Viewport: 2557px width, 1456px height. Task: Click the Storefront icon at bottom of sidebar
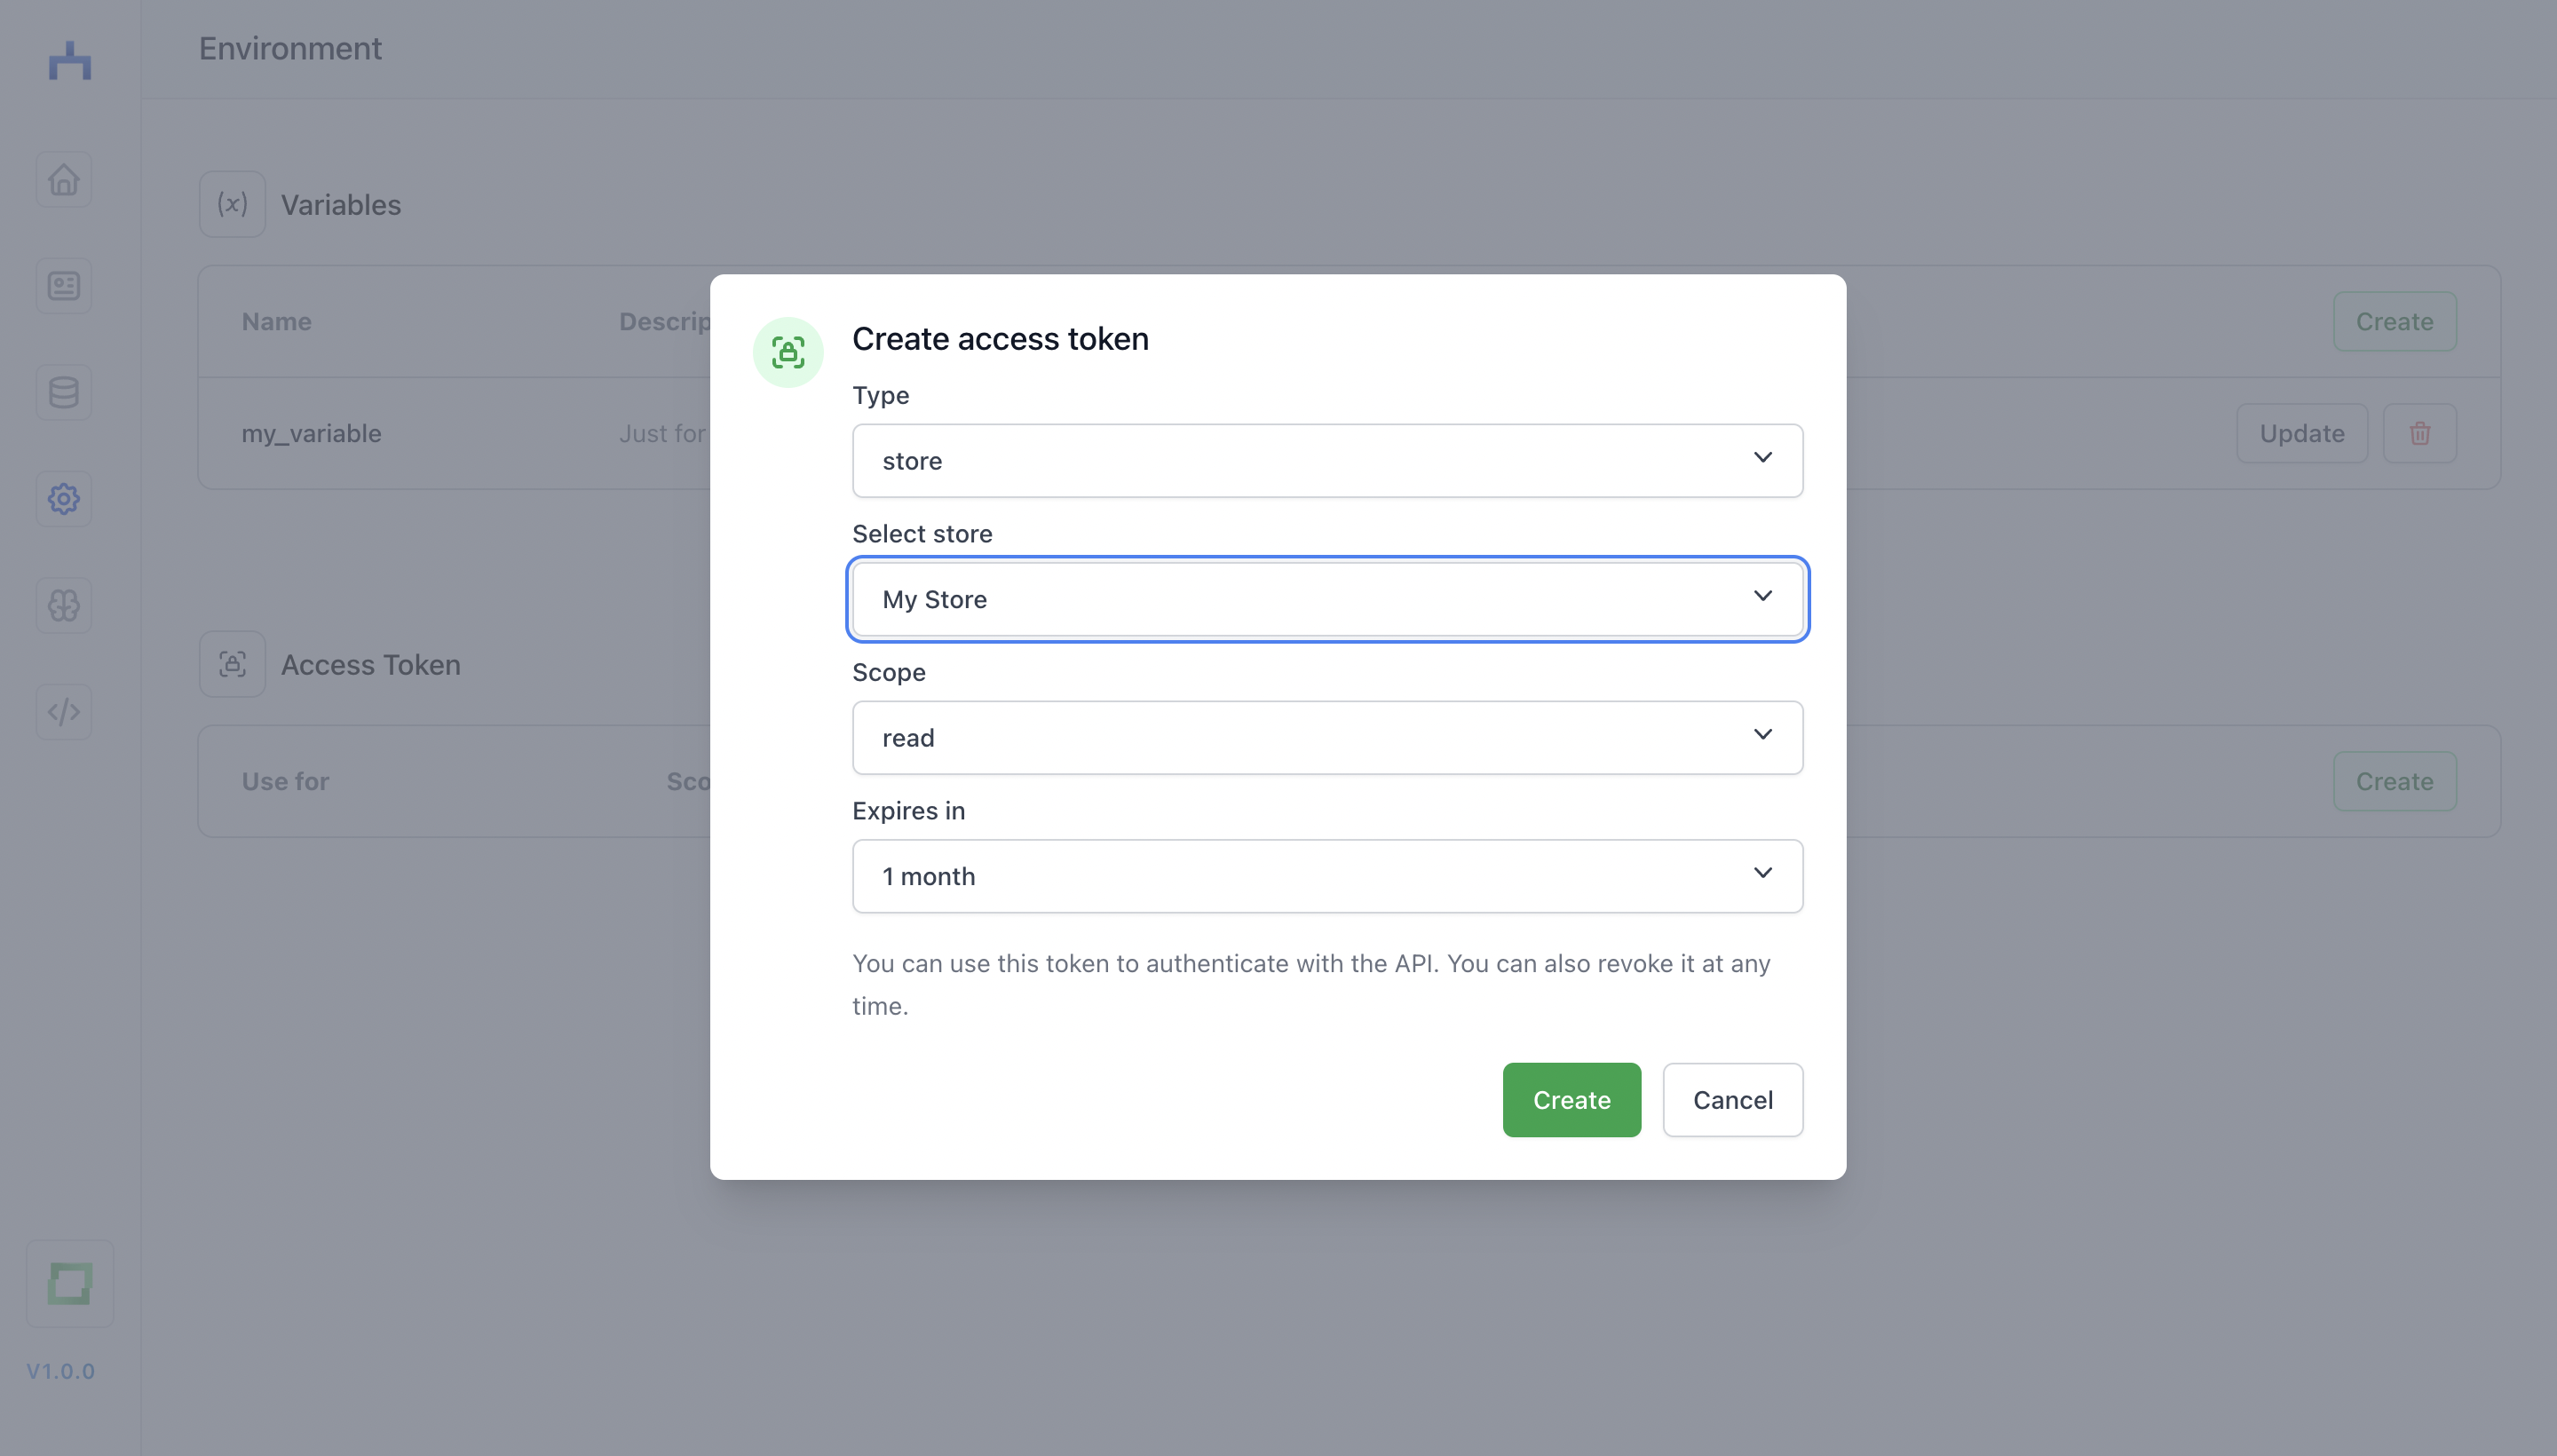coord(68,1282)
